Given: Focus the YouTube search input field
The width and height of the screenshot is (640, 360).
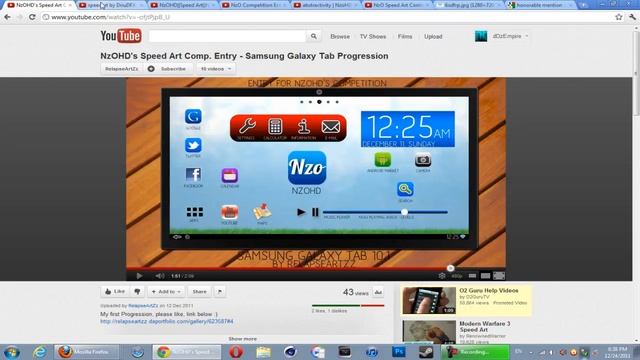Looking at the screenshot, I should point(227,36).
